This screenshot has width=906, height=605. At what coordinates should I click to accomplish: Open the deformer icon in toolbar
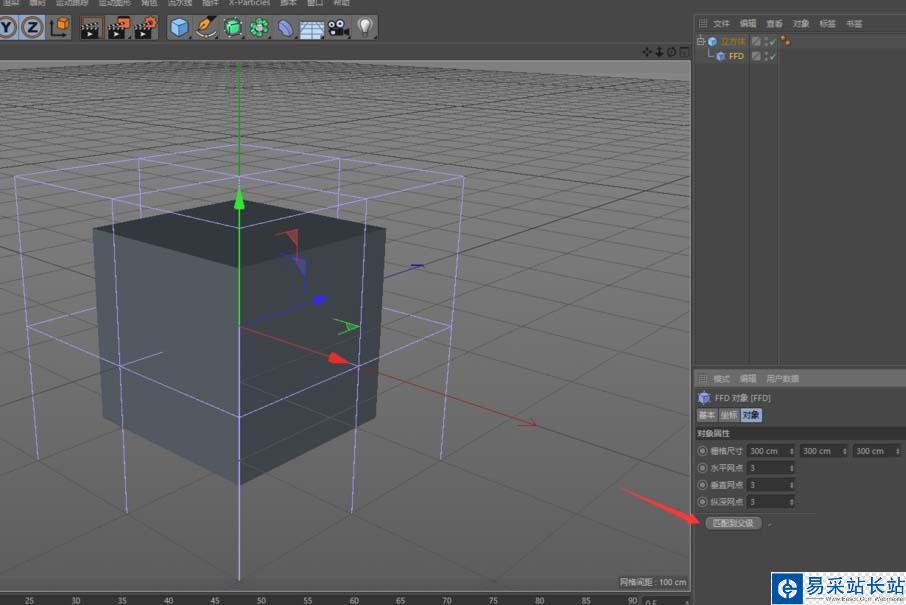pos(286,28)
